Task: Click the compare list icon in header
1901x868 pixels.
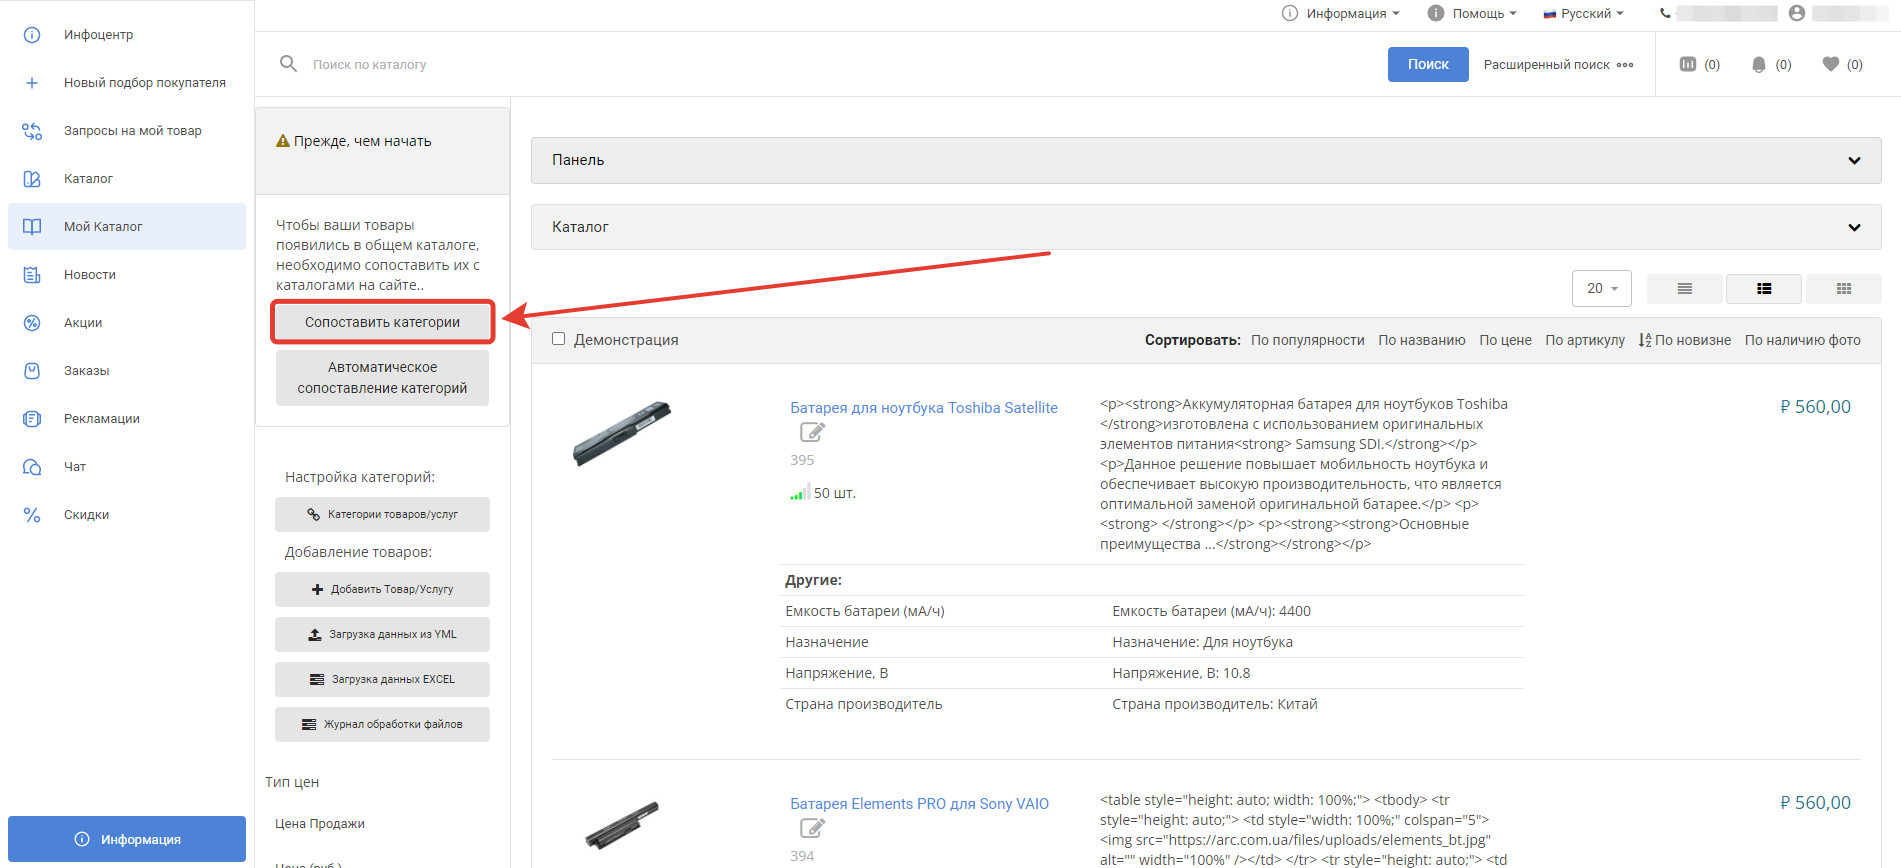Action: point(1688,64)
